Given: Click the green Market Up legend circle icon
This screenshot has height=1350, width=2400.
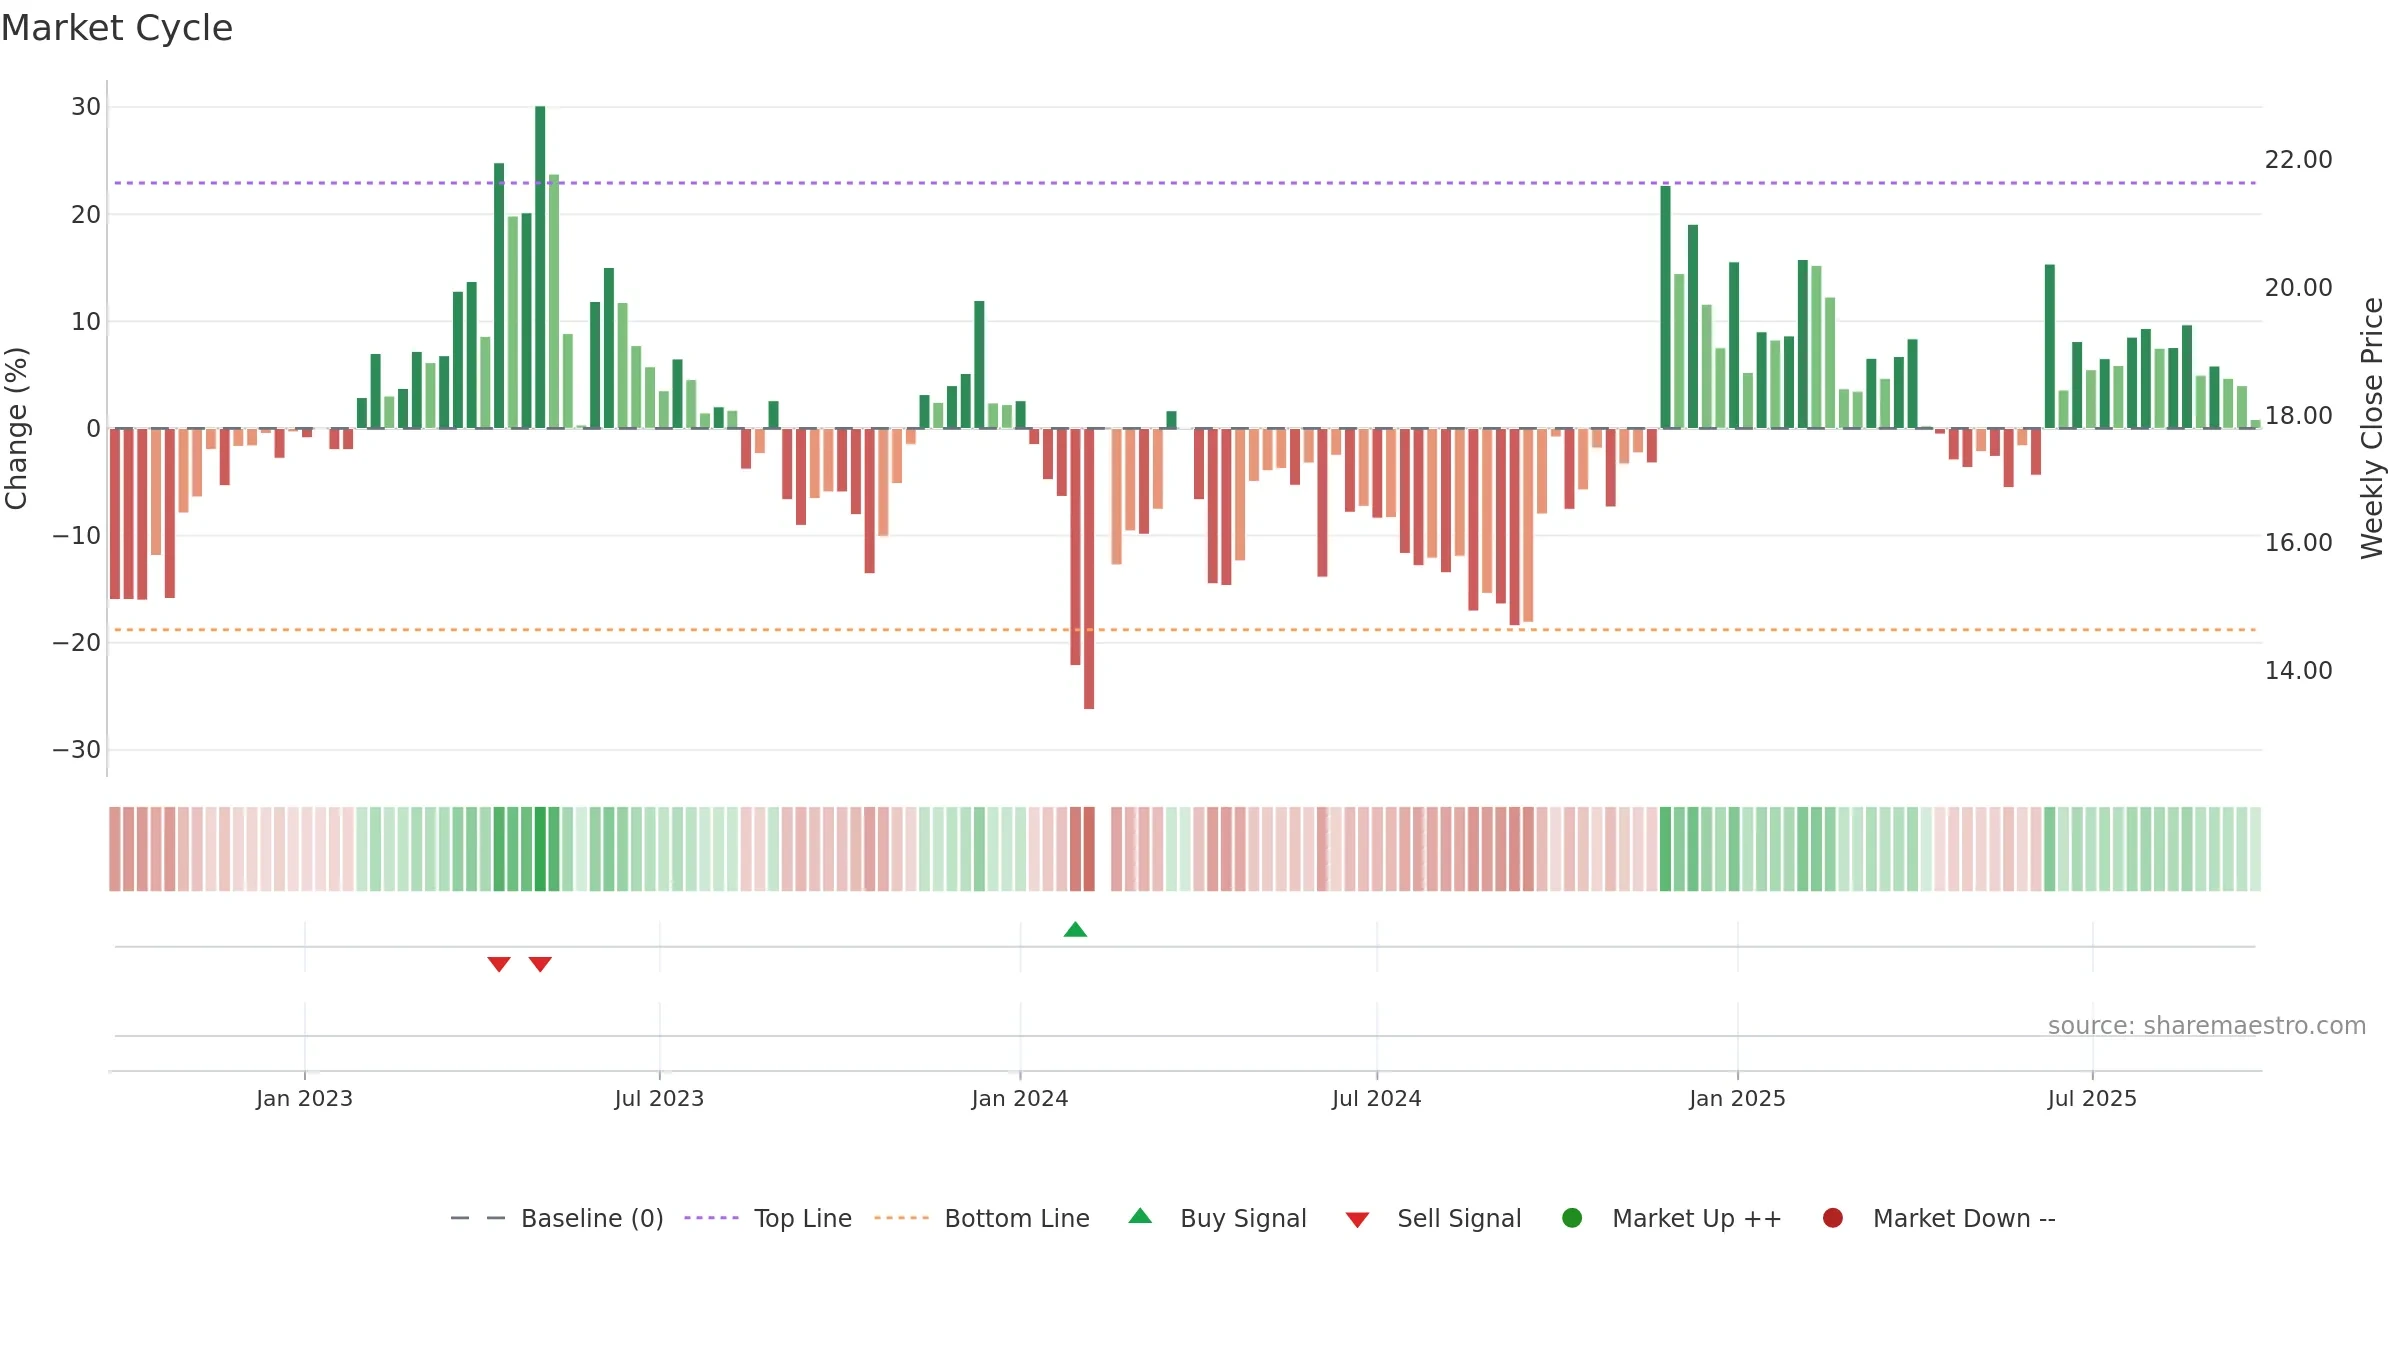Looking at the screenshot, I should pyautogui.click(x=1572, y=1218).
